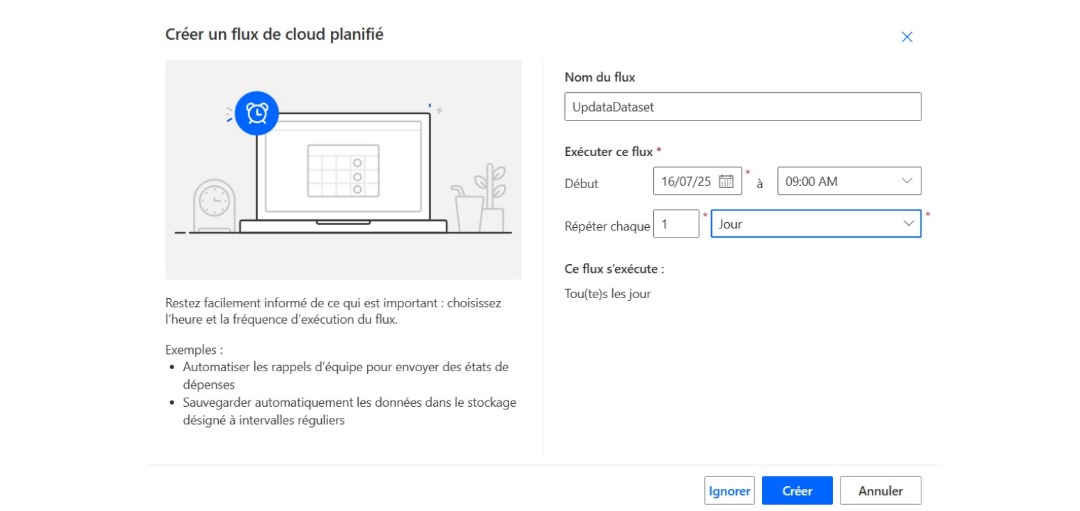The image size is (1080, 511).
Task: Focus the Nom du flux text field
Action: click(742, 107)
